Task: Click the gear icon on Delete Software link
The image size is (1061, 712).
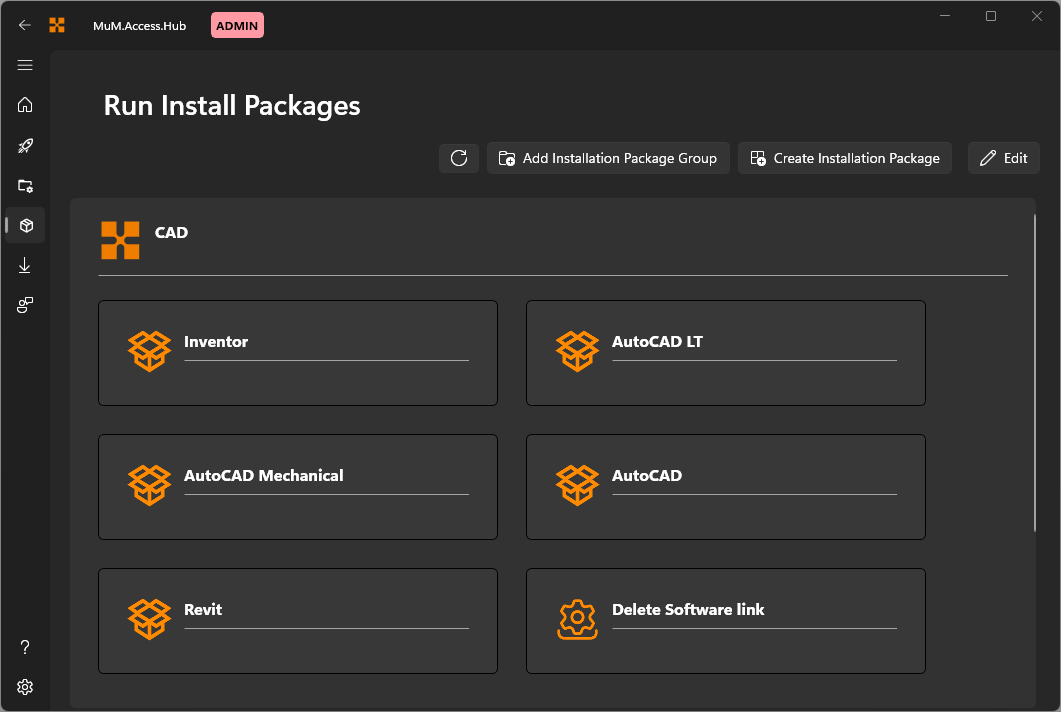Action: [577, 619]
